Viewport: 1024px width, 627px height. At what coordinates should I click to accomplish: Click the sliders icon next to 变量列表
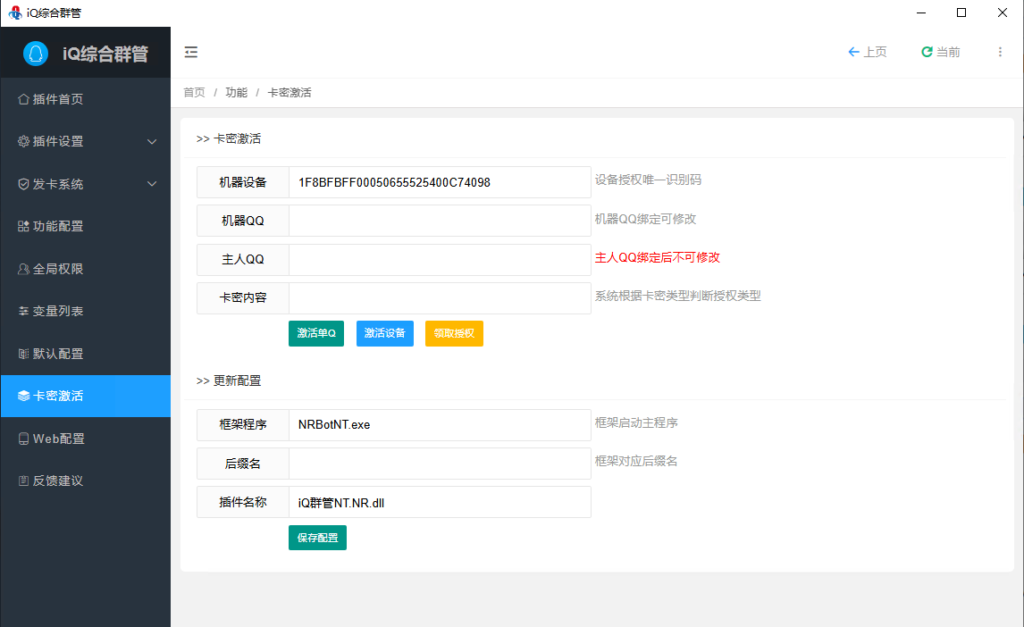pyautogui.click(x=24, y=312)
